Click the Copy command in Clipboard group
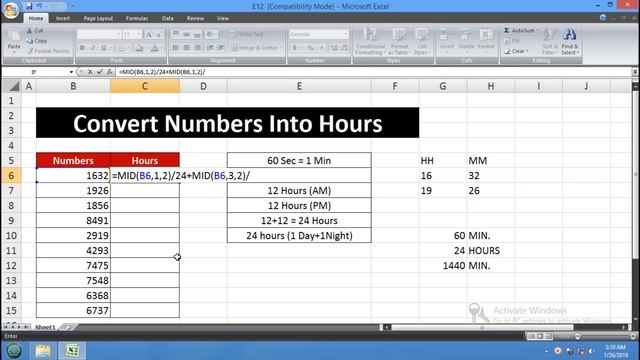Viewport: 640px width, 360px height. (x=36, y=41)
